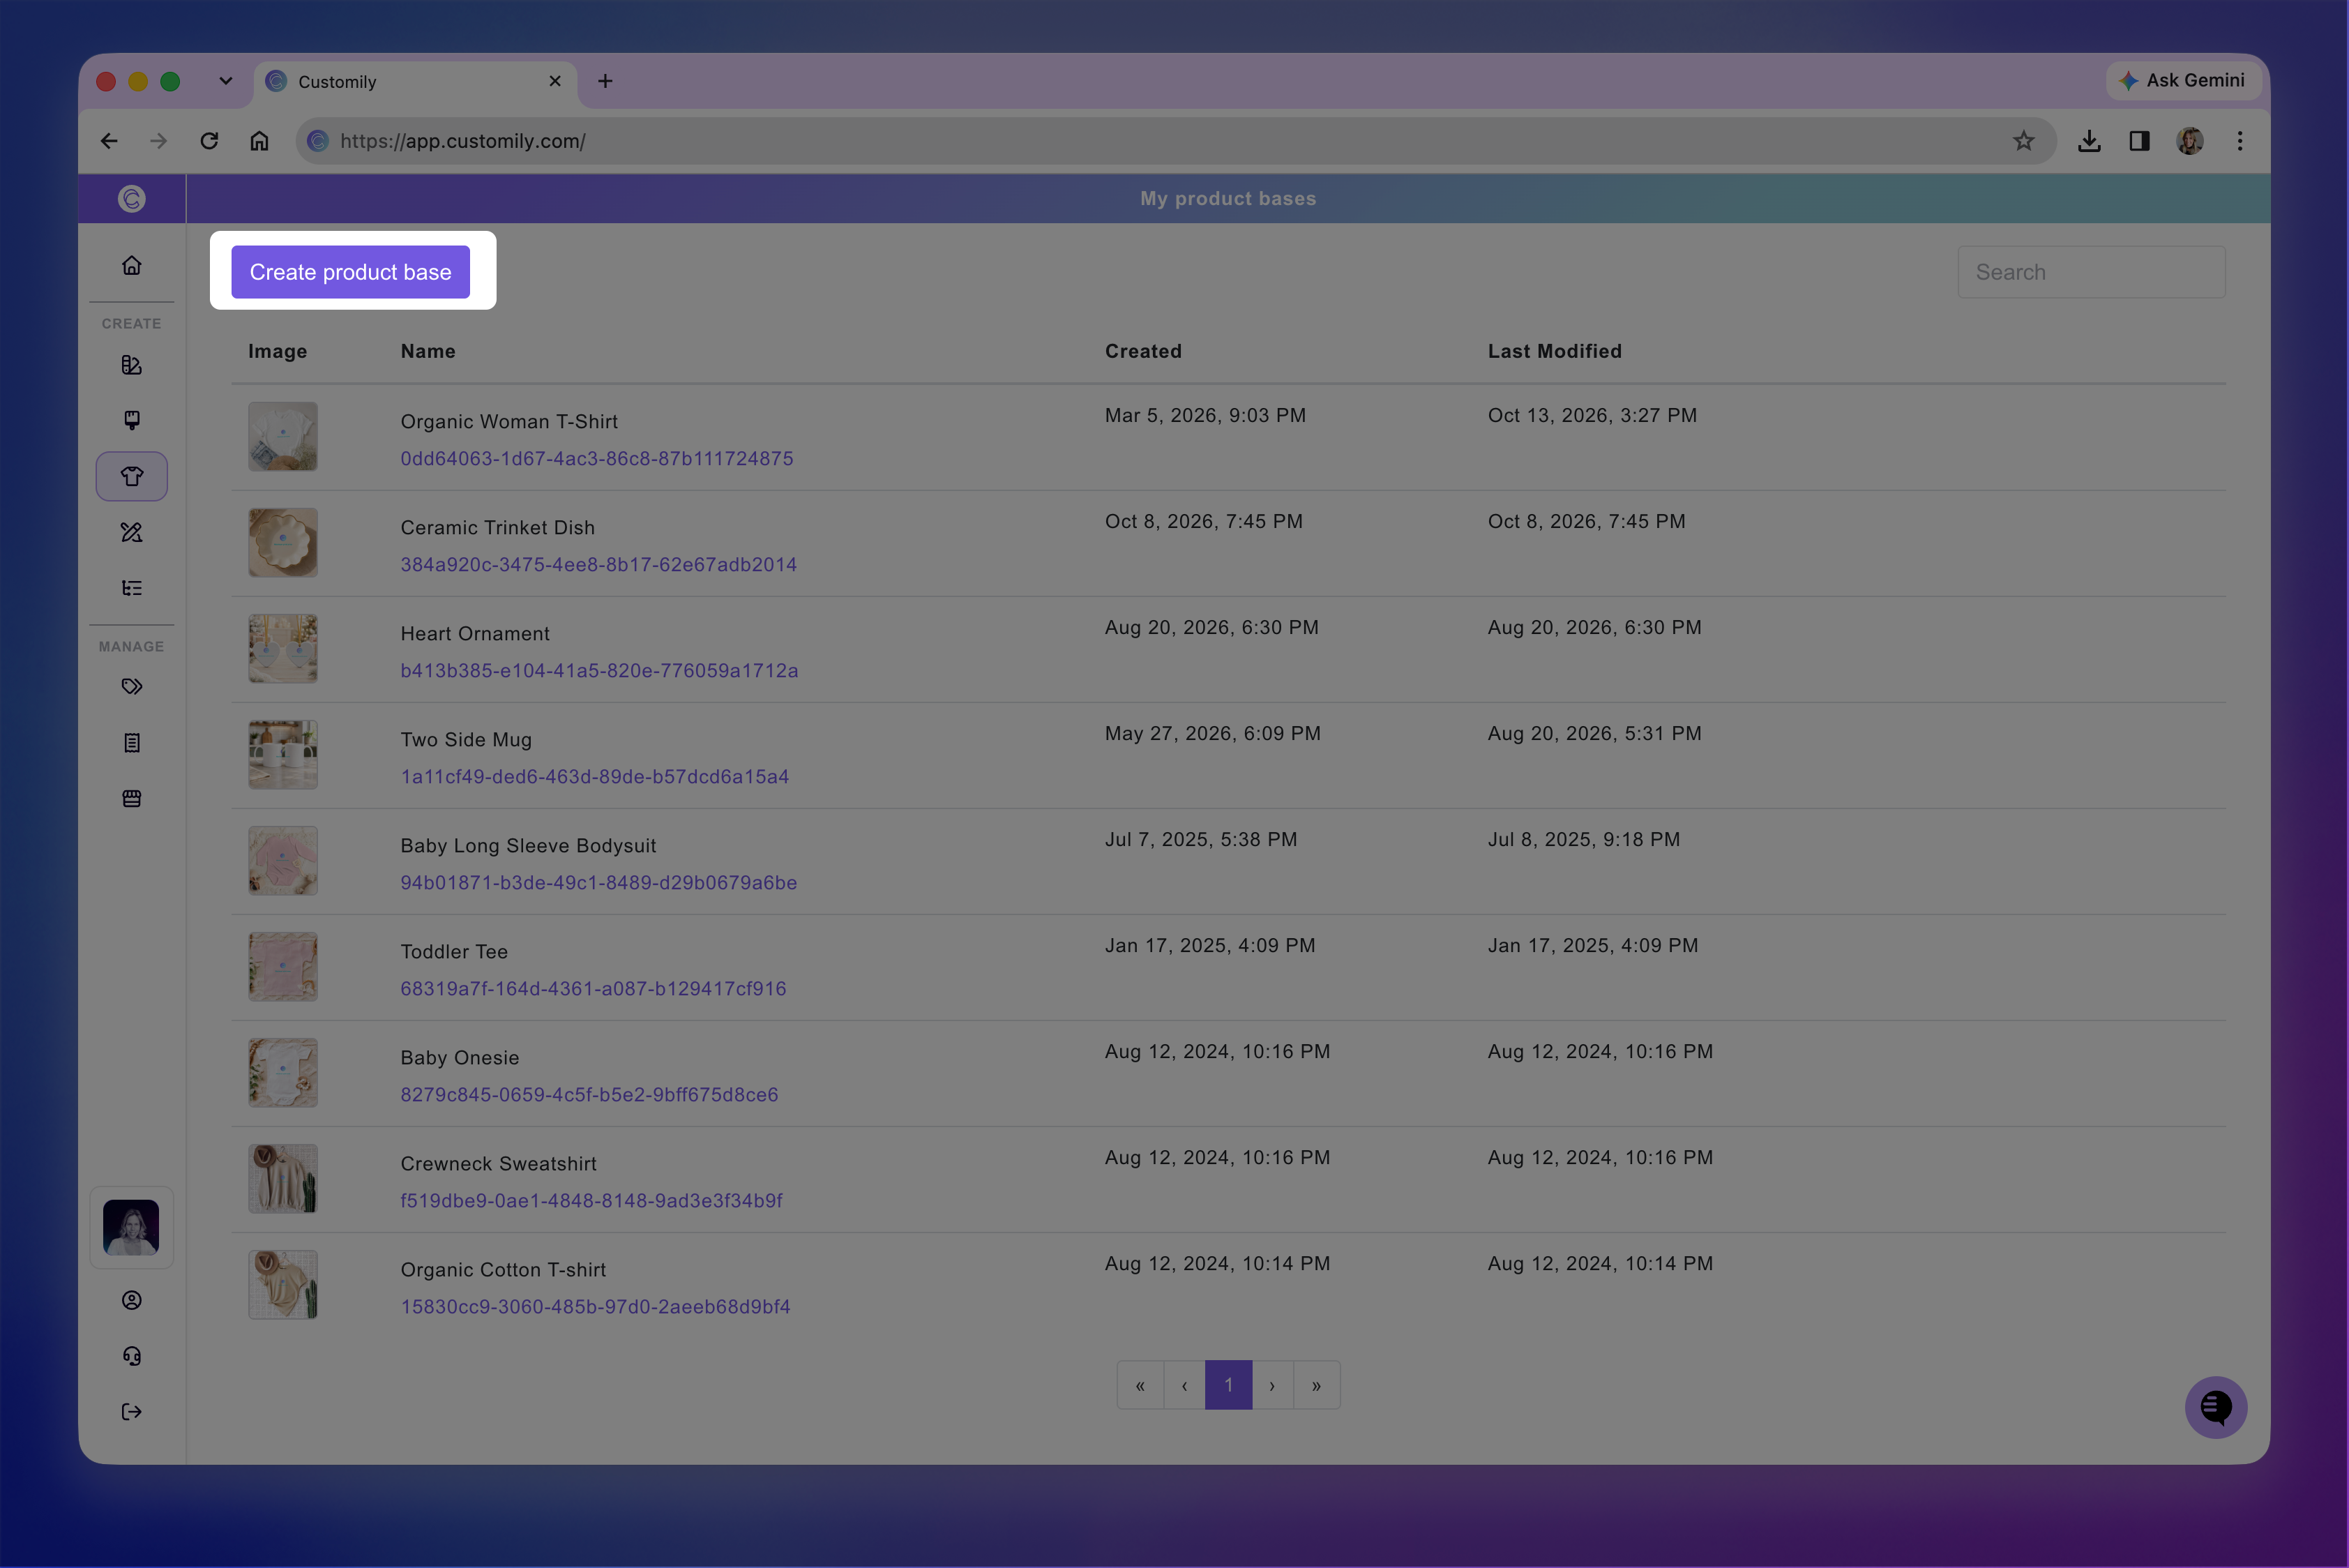Image resolution: width=2349 pixels, height=1568 pixels.
Task: Open the document icon under Manage
Action: 131,743
